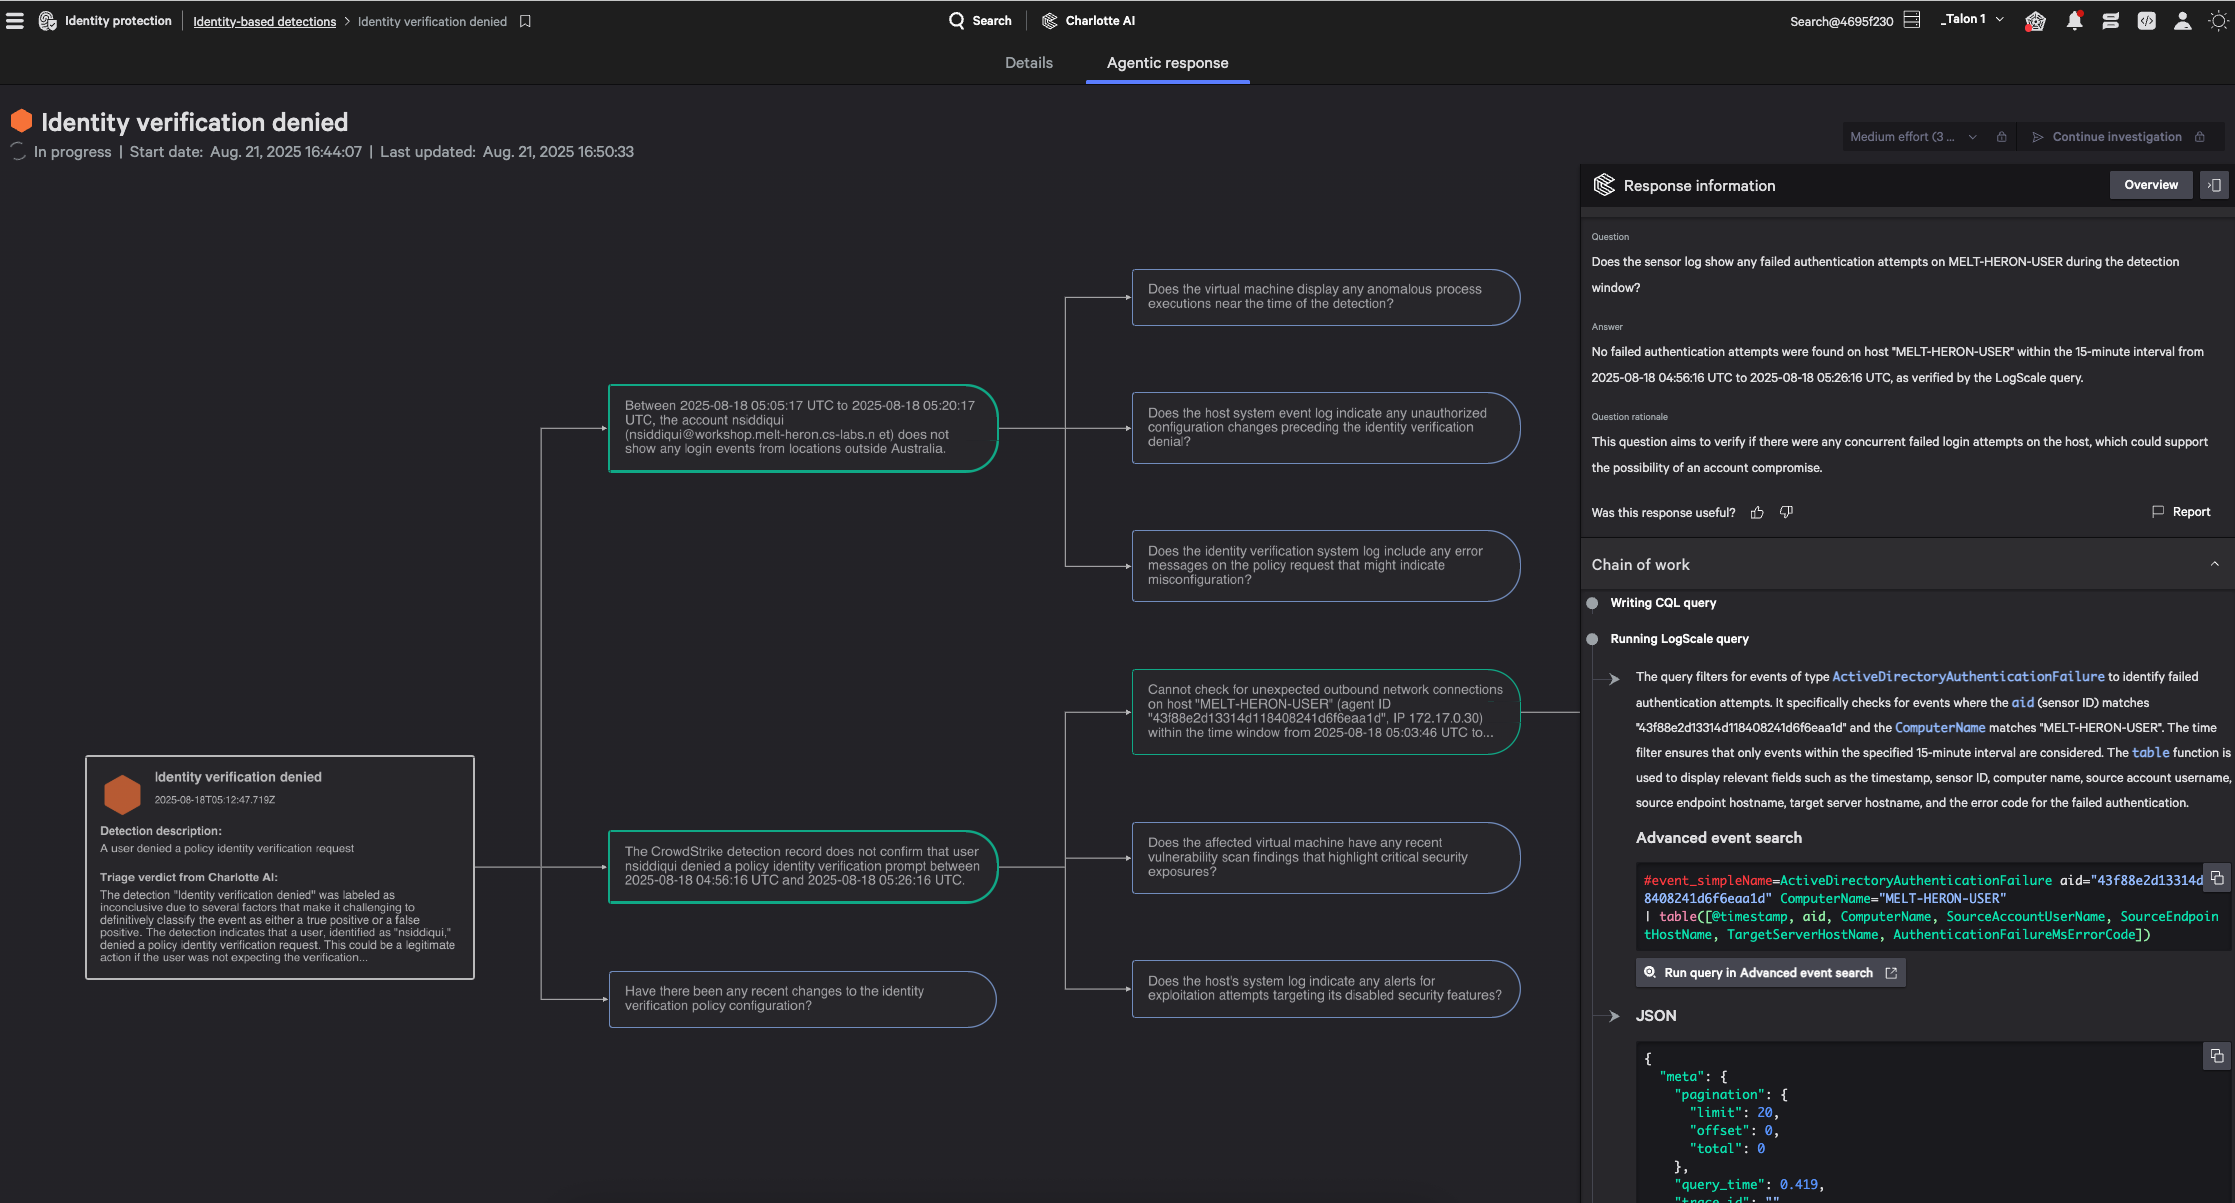
Task: Collapse the Chain of work section
Action: pyautogui.click(x=2214, y=564)
